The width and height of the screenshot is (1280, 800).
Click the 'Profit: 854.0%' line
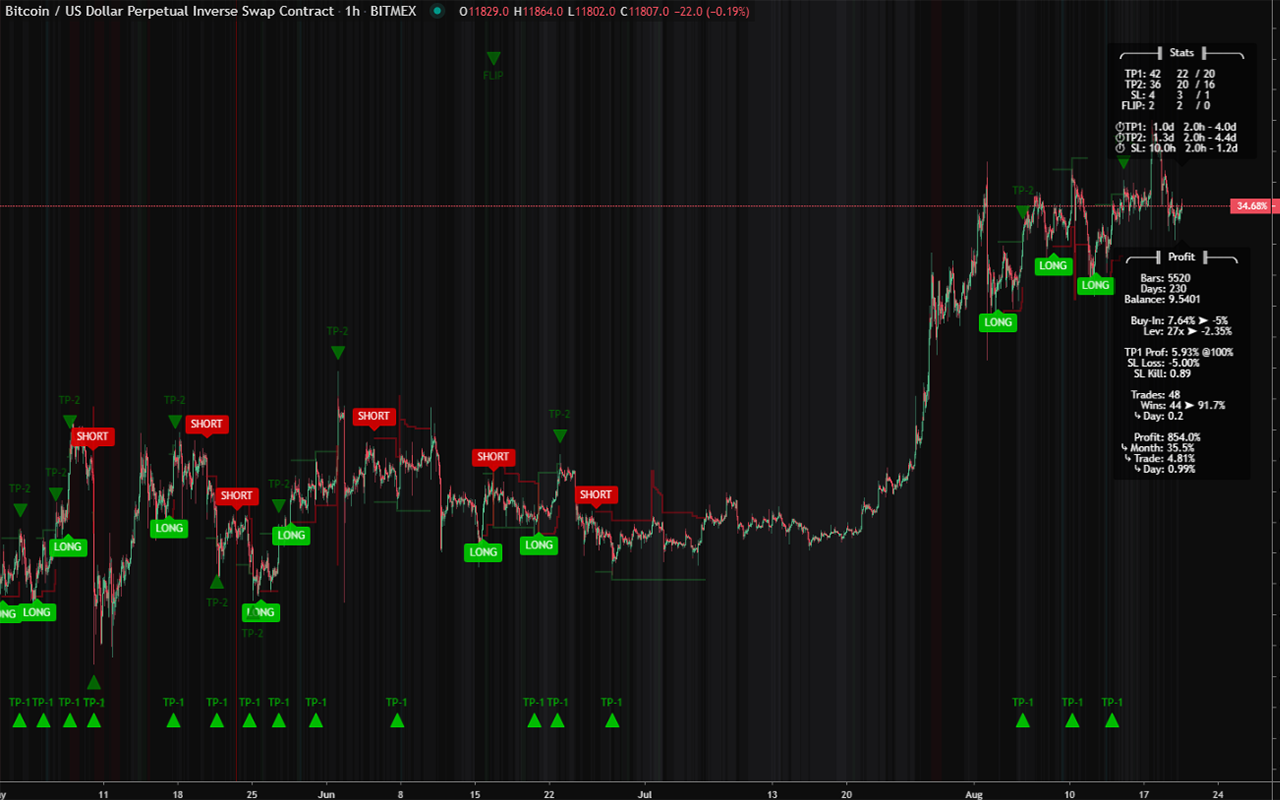[x=1167, y=437]
